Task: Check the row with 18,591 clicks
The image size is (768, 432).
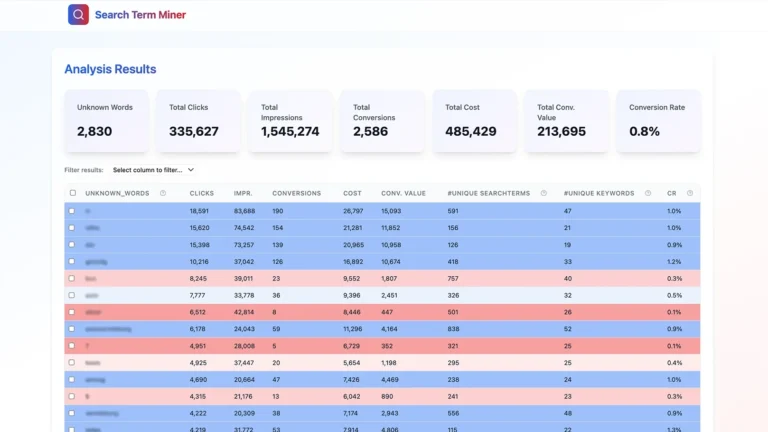Action: 72,211
